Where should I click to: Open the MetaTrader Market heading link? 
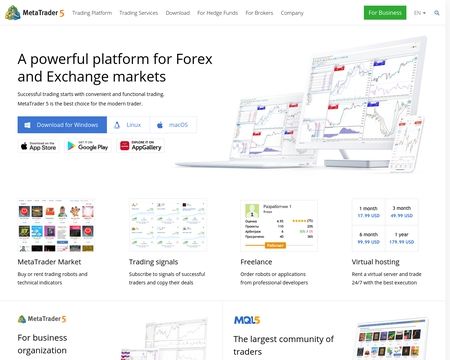pyautogui.click(x=49, y=262)
